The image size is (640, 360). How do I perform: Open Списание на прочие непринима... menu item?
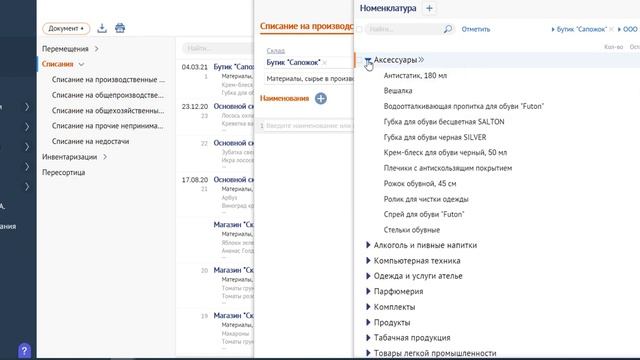(107, 126)
